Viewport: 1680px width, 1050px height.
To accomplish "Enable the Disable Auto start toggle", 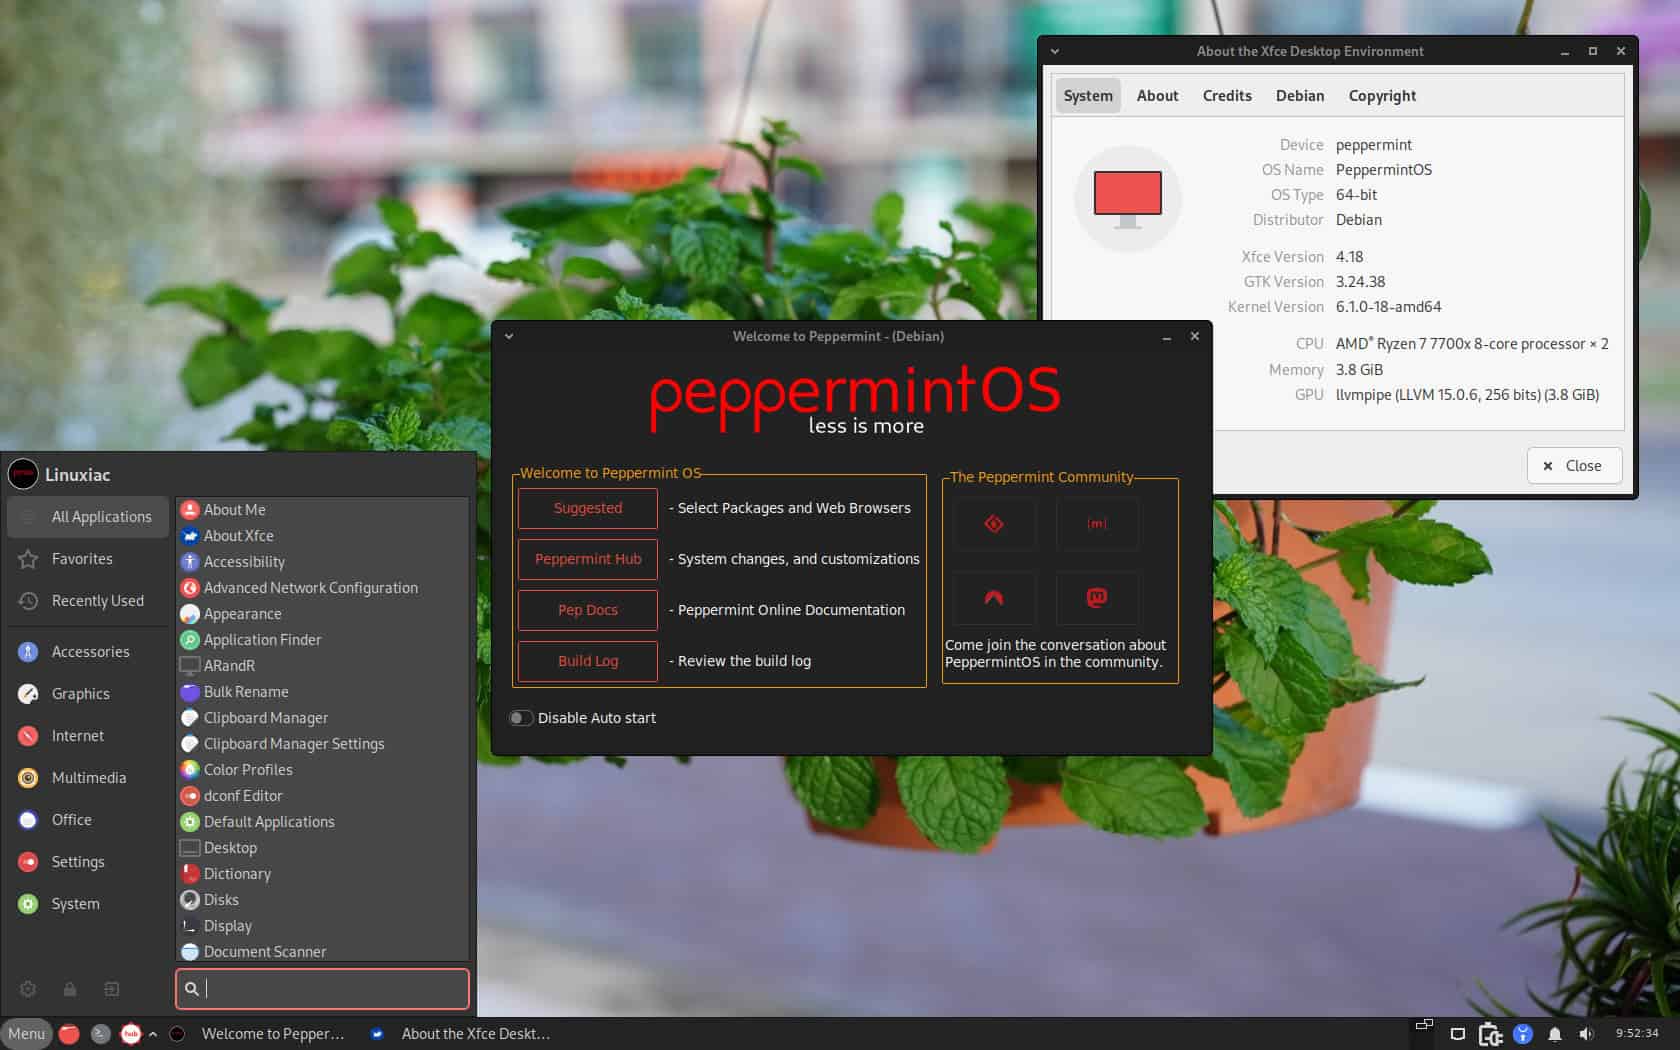I will click(521, 718).
